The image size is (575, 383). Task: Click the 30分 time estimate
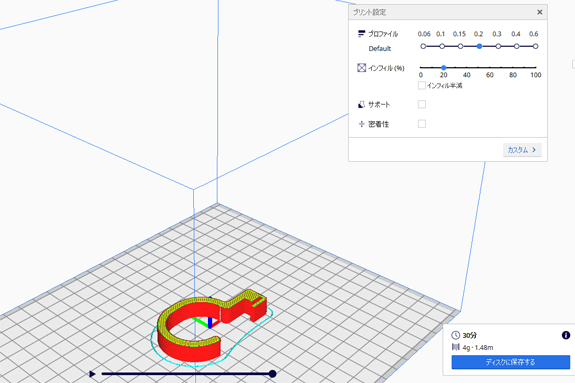pos(470,335)
